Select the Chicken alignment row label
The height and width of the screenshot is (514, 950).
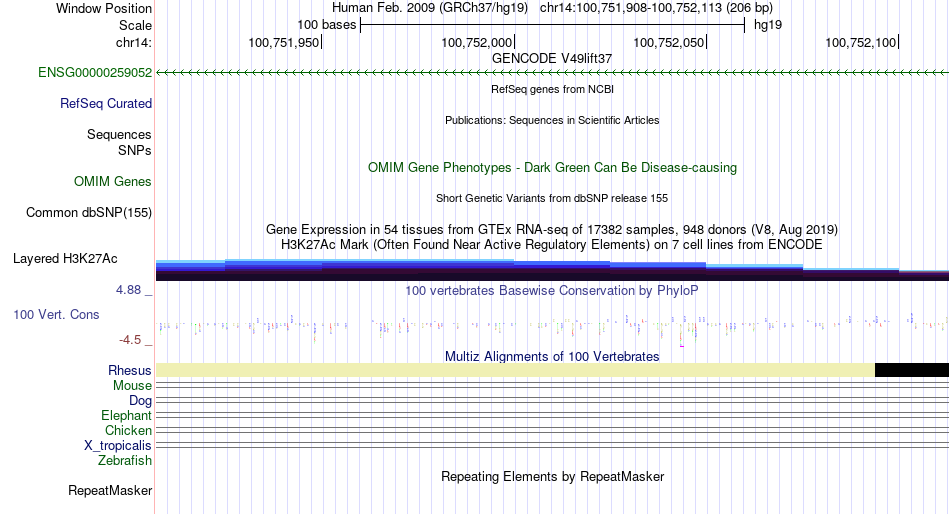click(x=128, y=430)
